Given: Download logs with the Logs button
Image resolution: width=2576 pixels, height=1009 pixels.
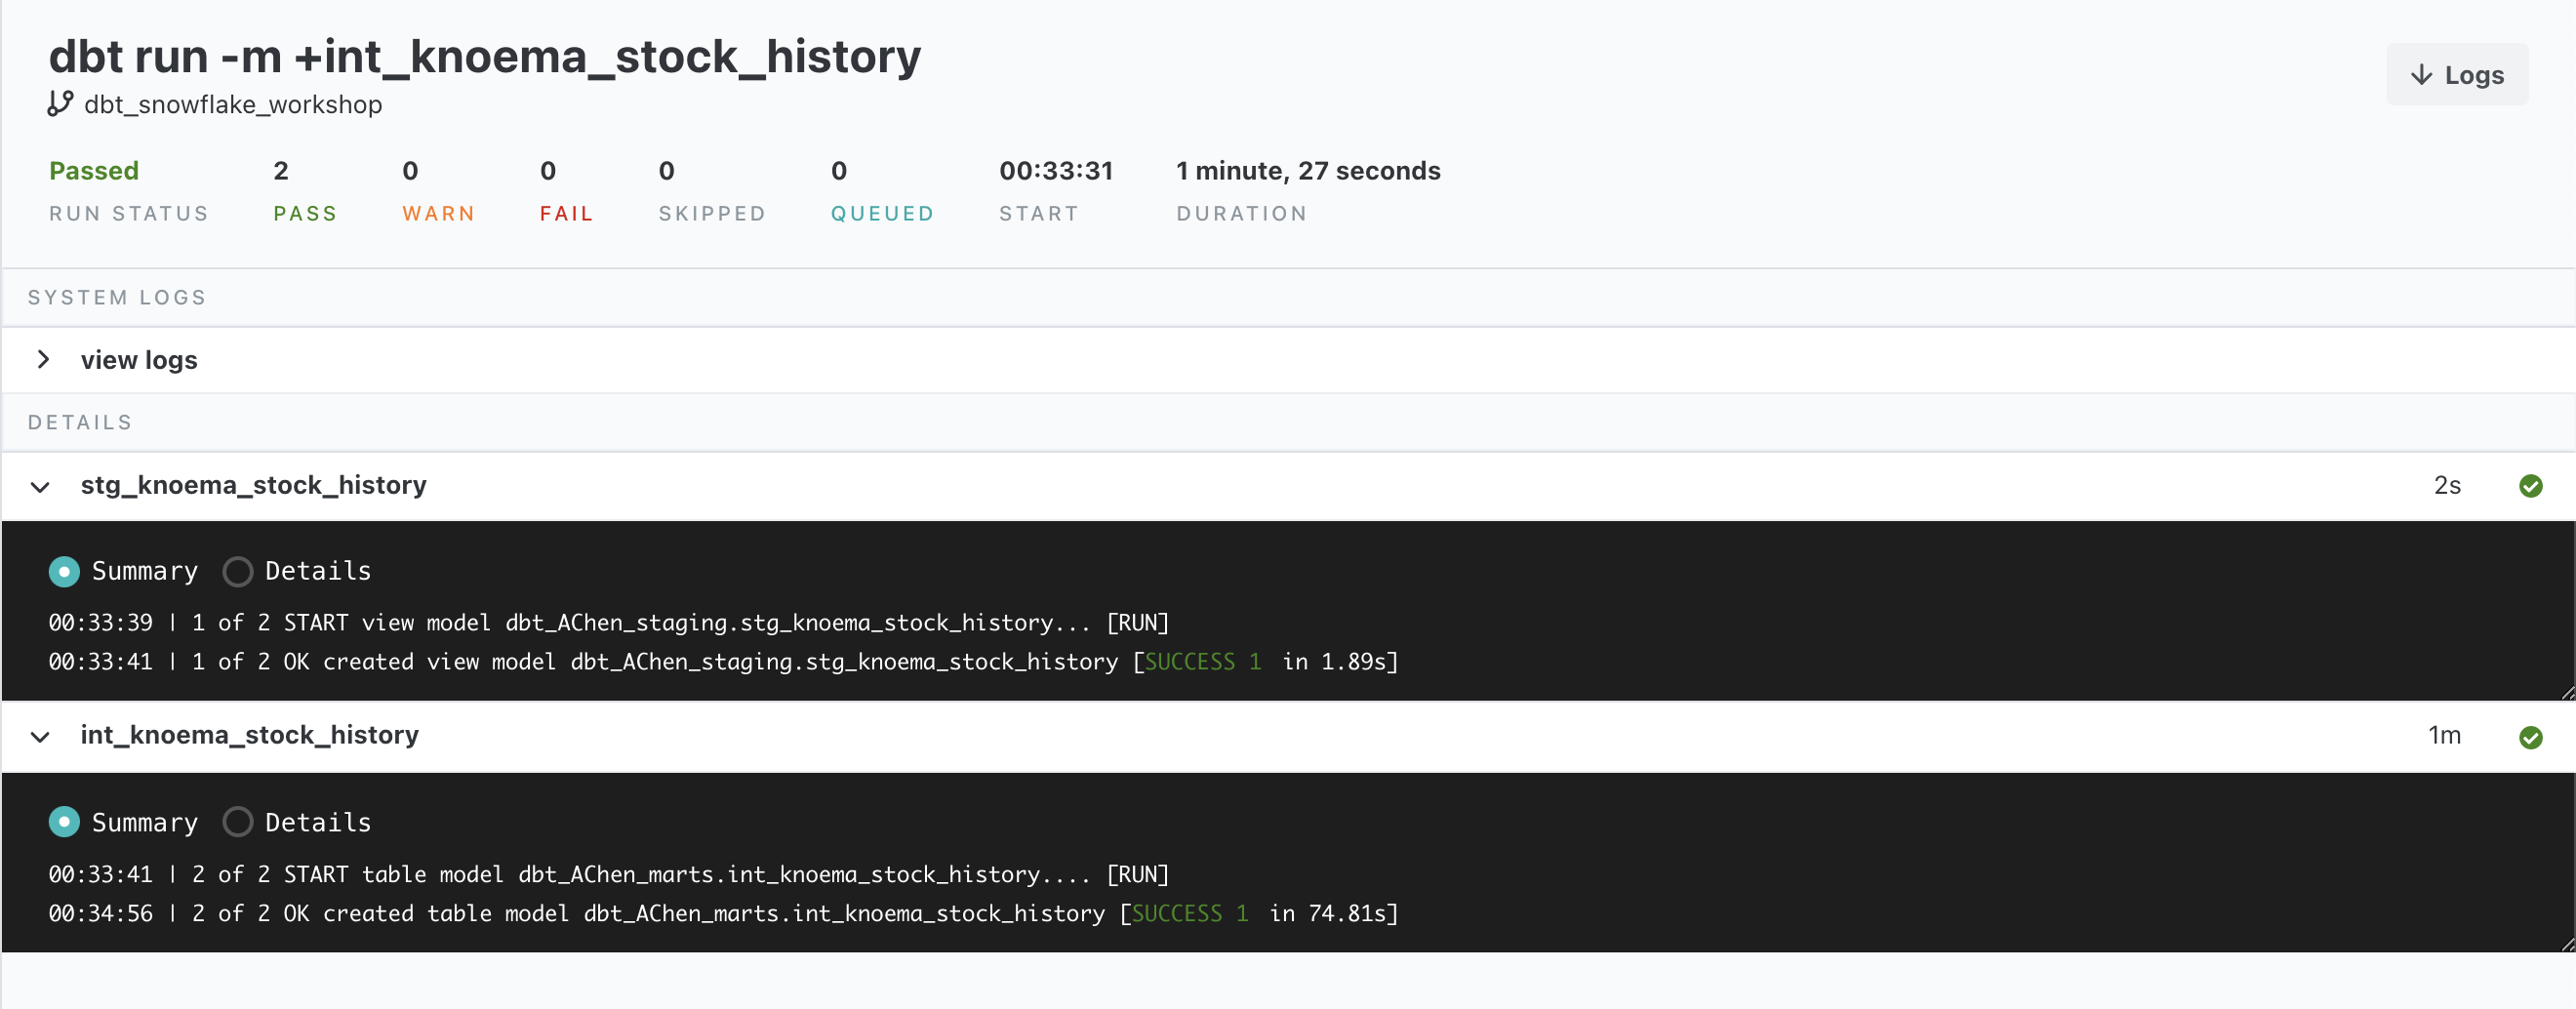Looking at the screenshot, I should pyautogui.click(x=2457, y=75).
